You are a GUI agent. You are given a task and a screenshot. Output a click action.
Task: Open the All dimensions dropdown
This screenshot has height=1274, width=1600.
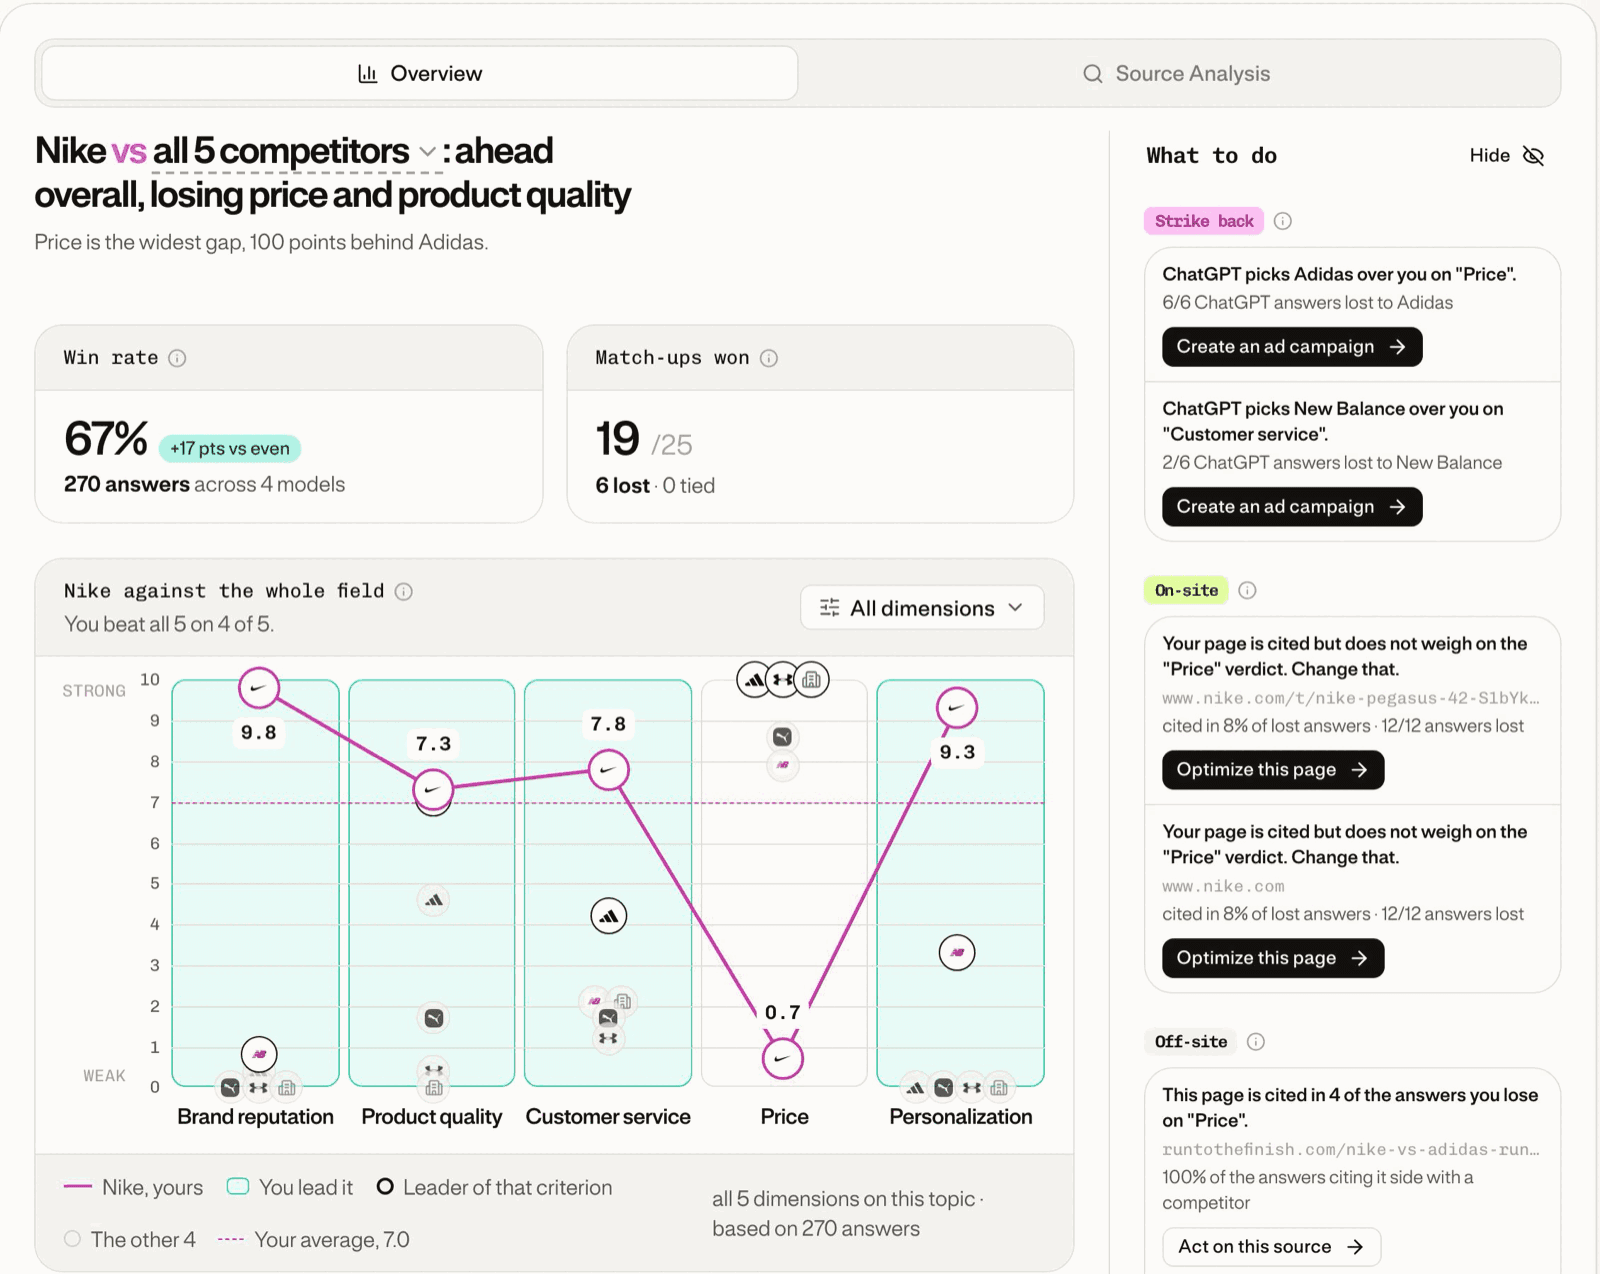pos(922,608)
